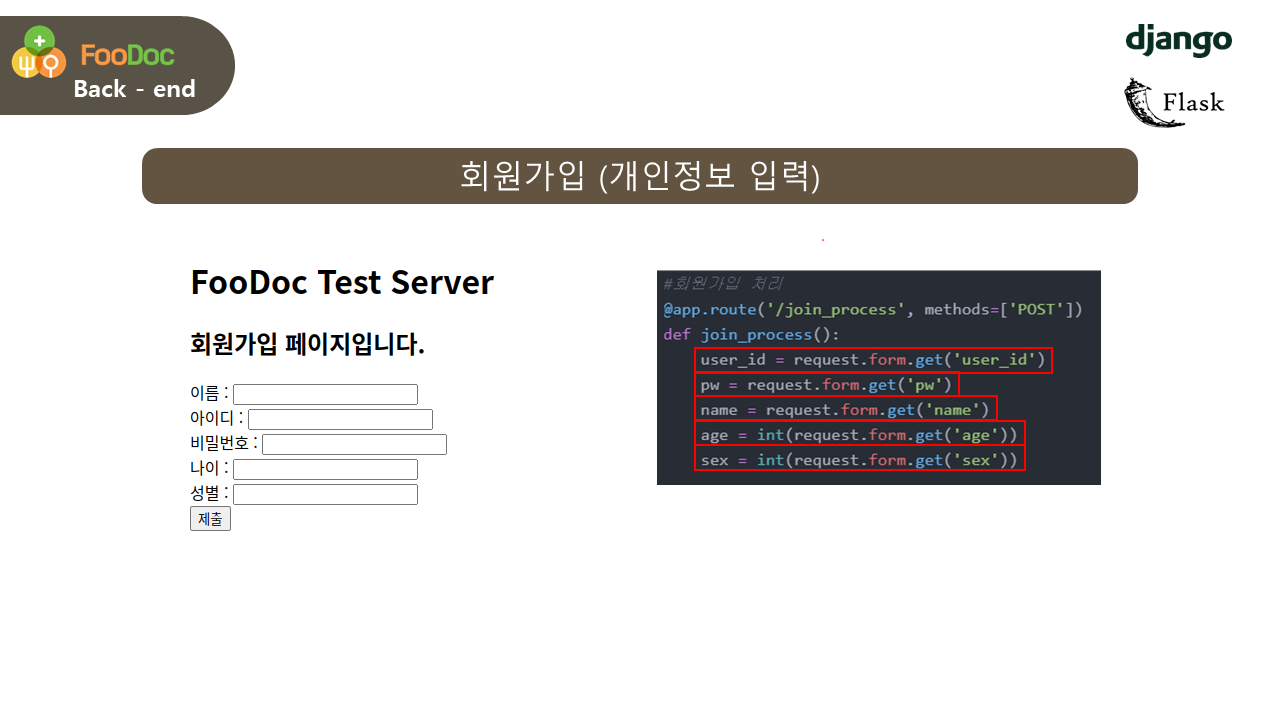Screen dimensions: 1280x720
Task: Click the 'Back - end' label
Action: click(x=134, y=89)
